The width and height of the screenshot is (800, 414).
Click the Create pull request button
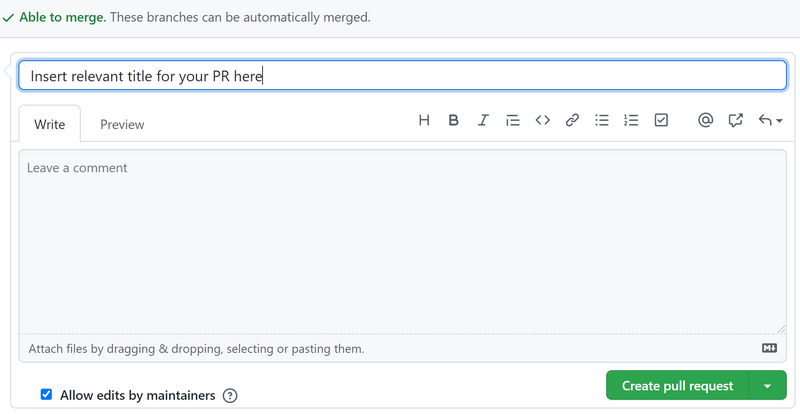tap(677, 386)
